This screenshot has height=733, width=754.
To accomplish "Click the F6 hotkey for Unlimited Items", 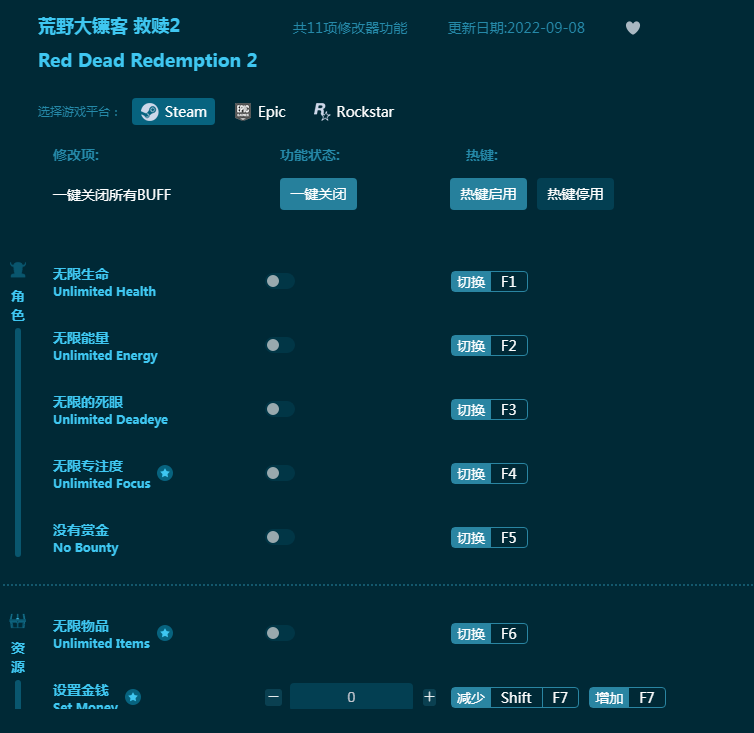I will click(489, 633).
